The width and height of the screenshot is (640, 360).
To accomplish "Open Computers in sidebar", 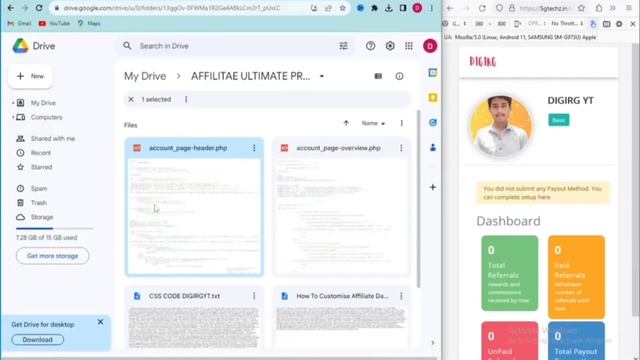I will tap(47, 117).
